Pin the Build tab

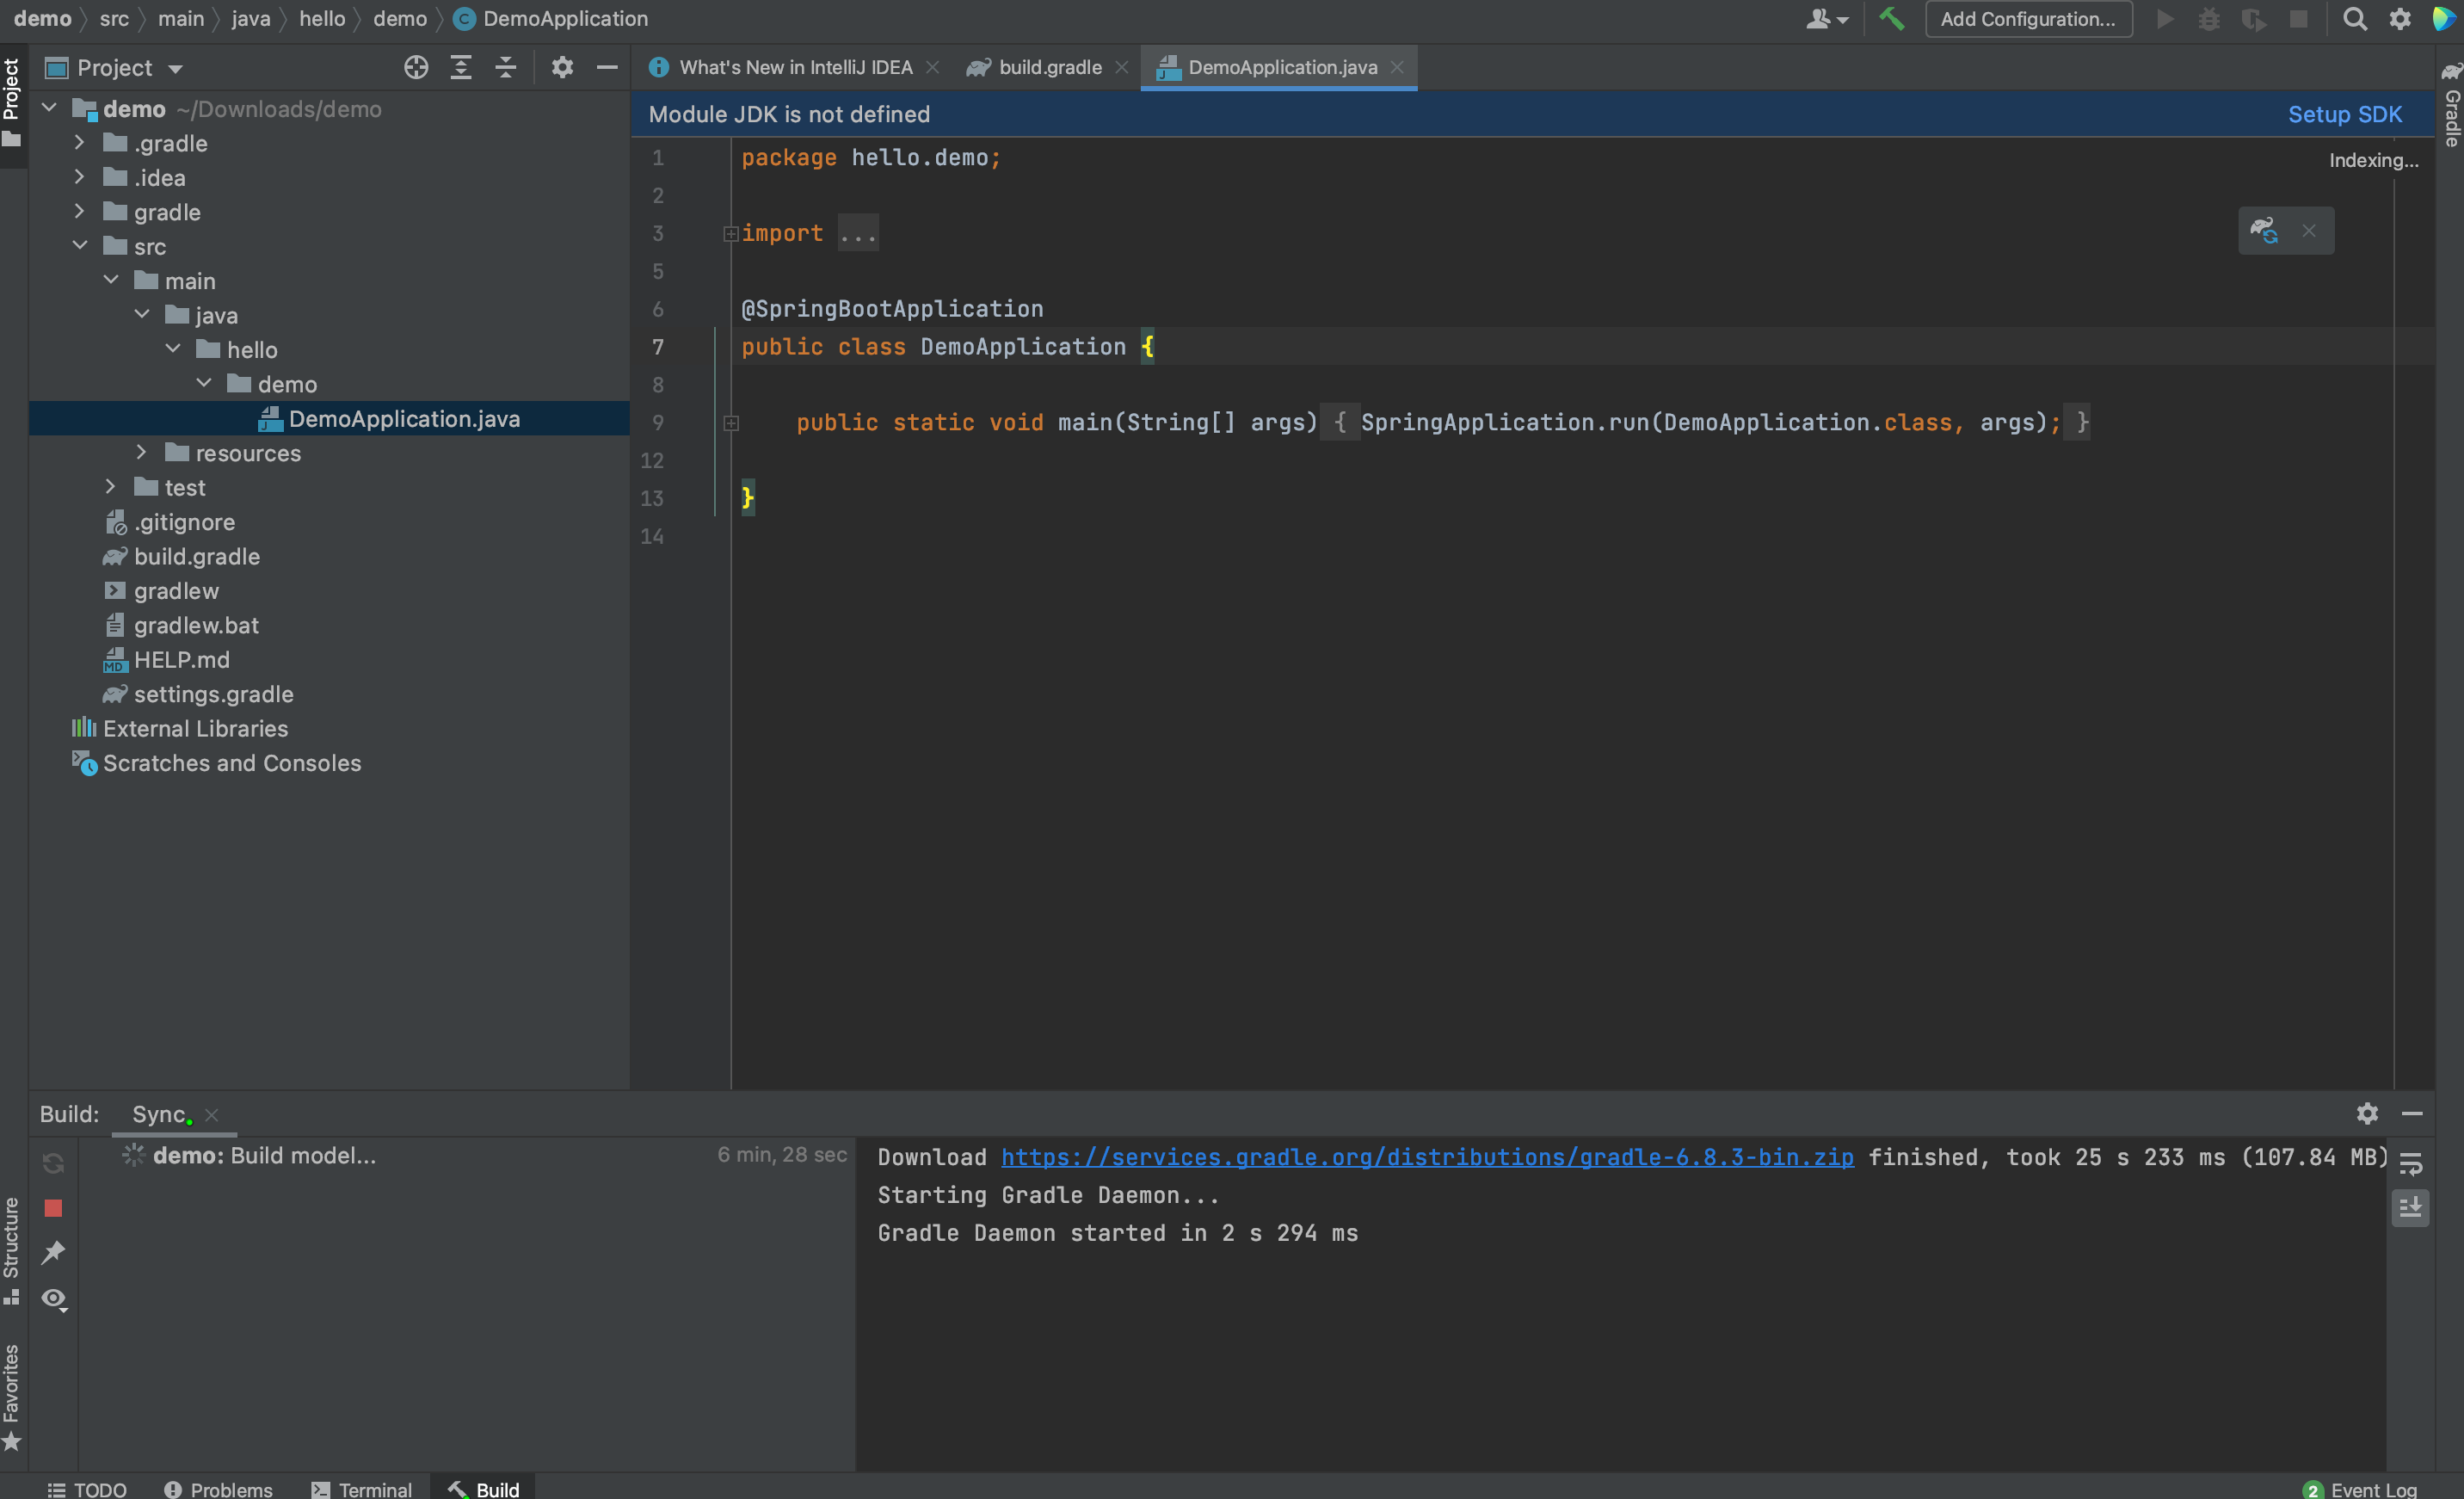click(x=53, y=1253)
